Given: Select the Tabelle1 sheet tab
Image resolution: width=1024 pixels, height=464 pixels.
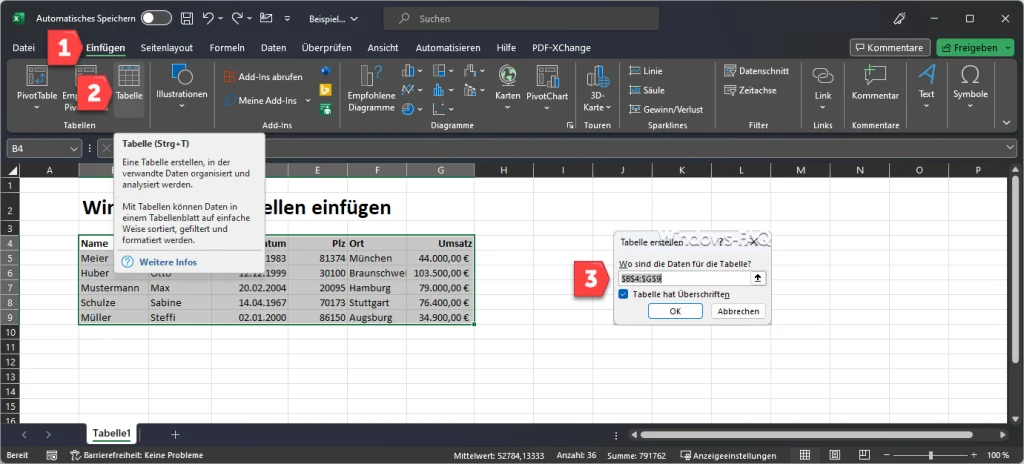Looking at the screenshot, I should pyautogui.click(x=112, y=433).
